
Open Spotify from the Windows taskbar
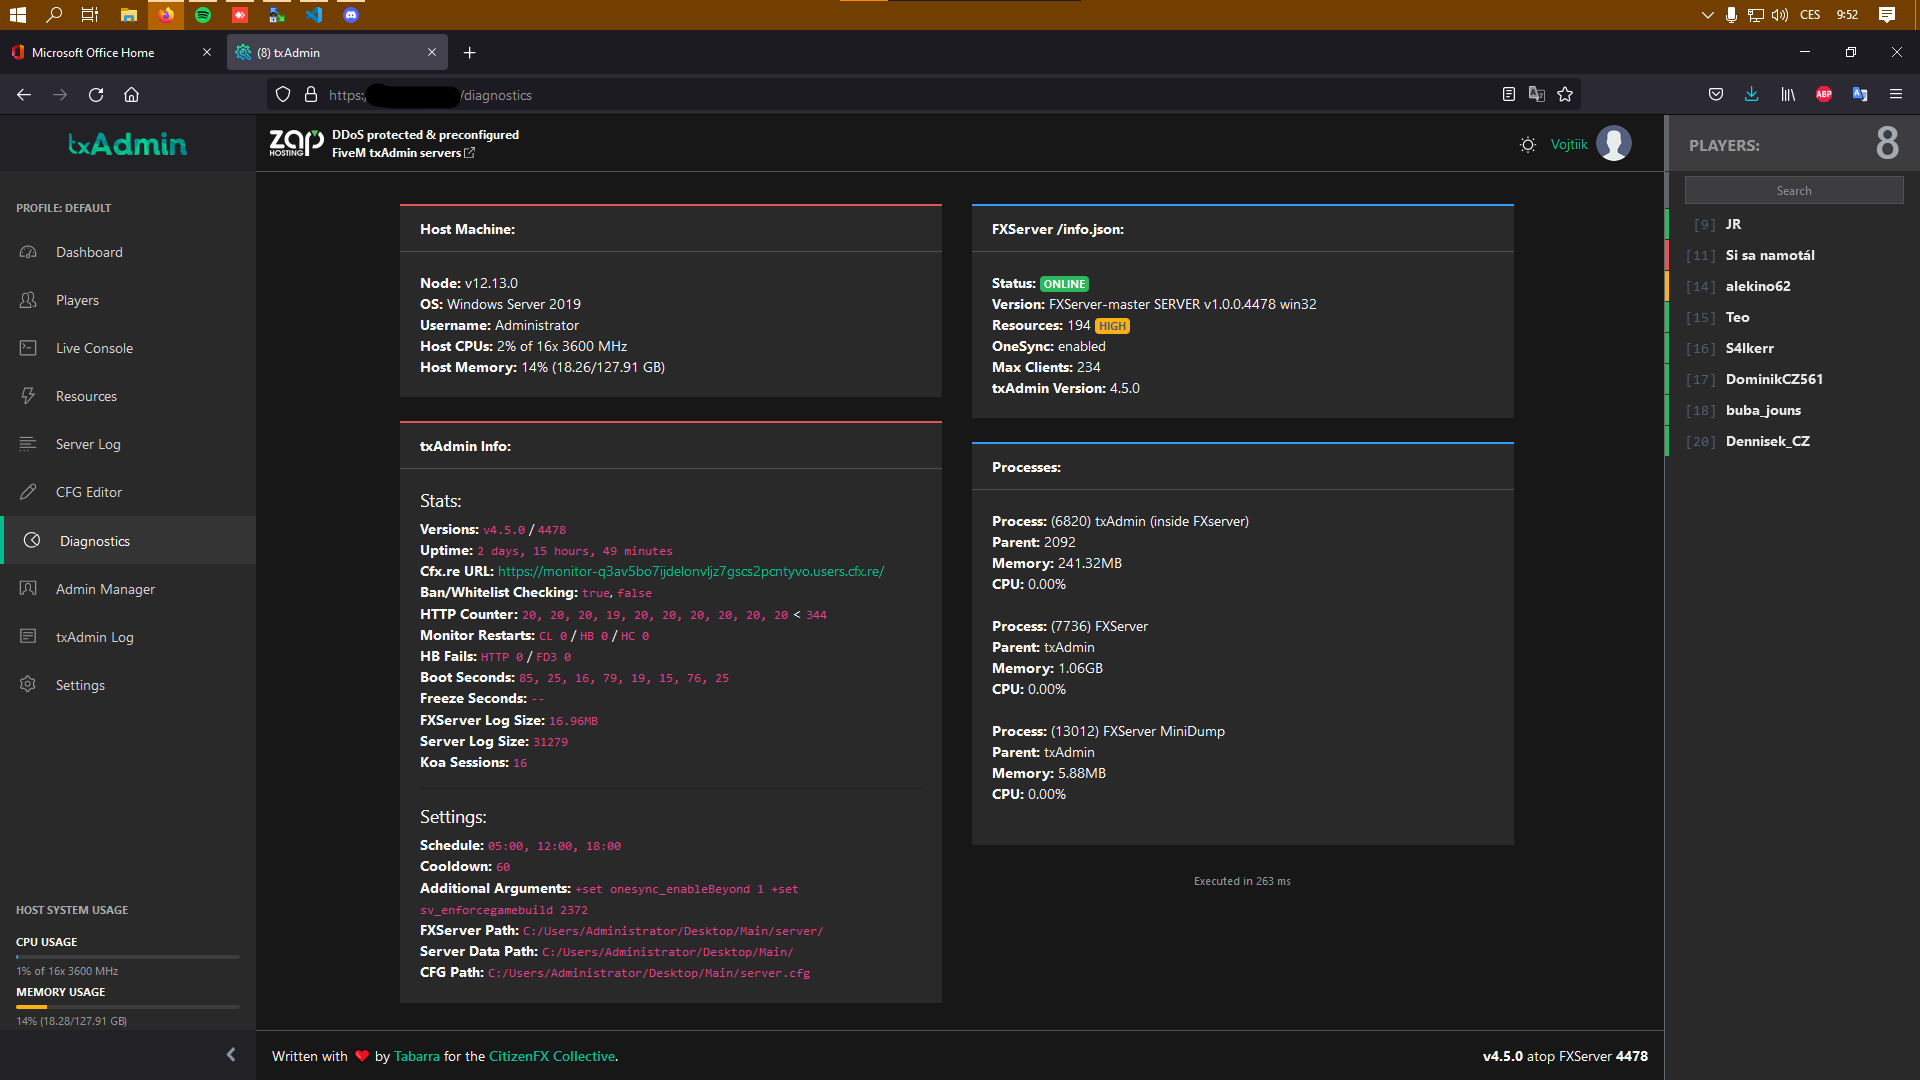[203, 15]
